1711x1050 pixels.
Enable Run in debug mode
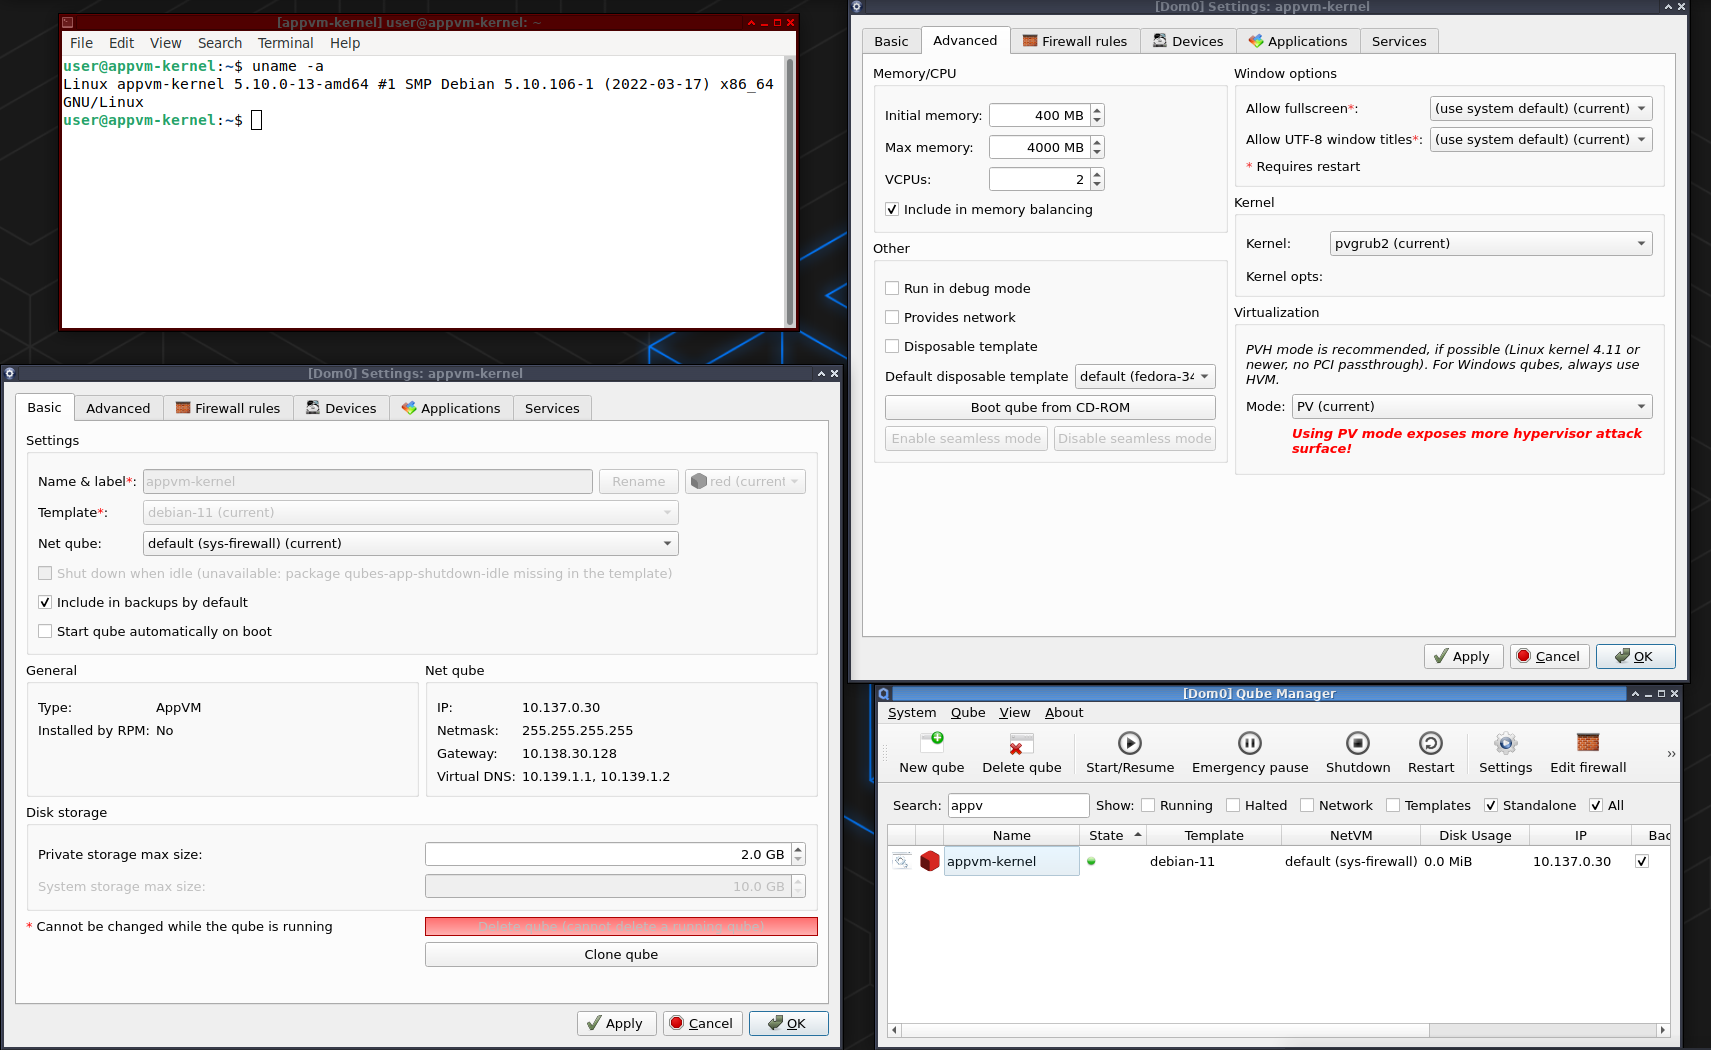click(x=892, y=289)
